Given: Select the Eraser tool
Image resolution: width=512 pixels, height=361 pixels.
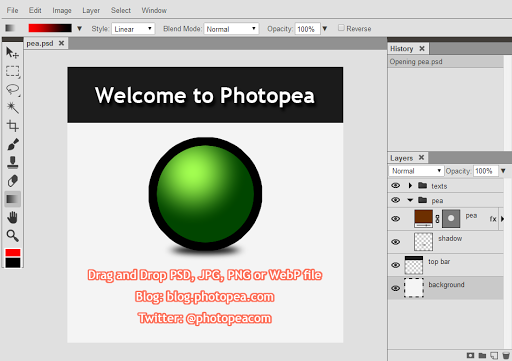Looking at the screenshot, I should click(x=13, y=181).
